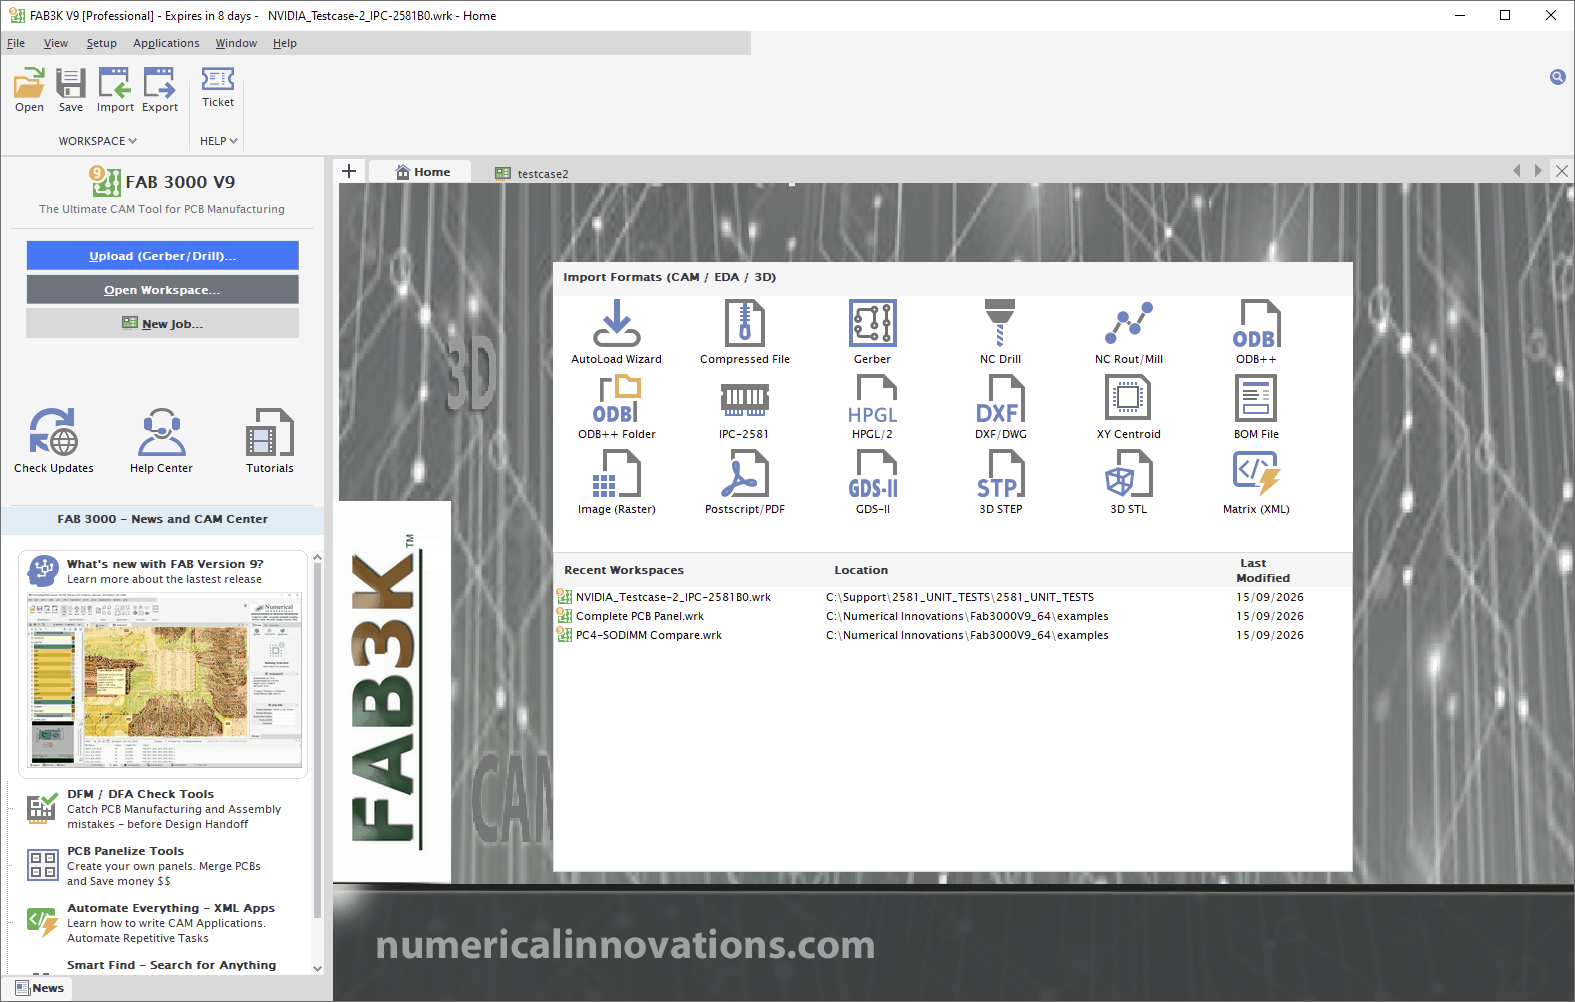Screen dimensions: 1575x1002
Task: Choose the BOM File import icon
Action: coord(1257,407)
